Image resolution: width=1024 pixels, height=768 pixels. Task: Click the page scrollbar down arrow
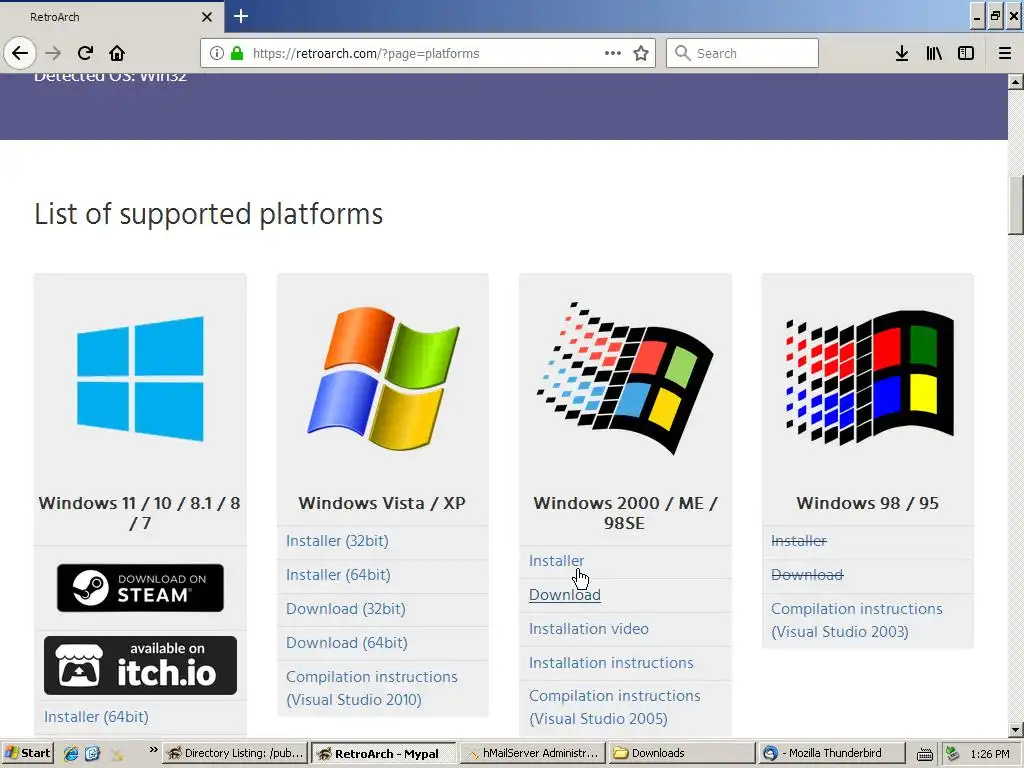click(x=1016, y=729)
